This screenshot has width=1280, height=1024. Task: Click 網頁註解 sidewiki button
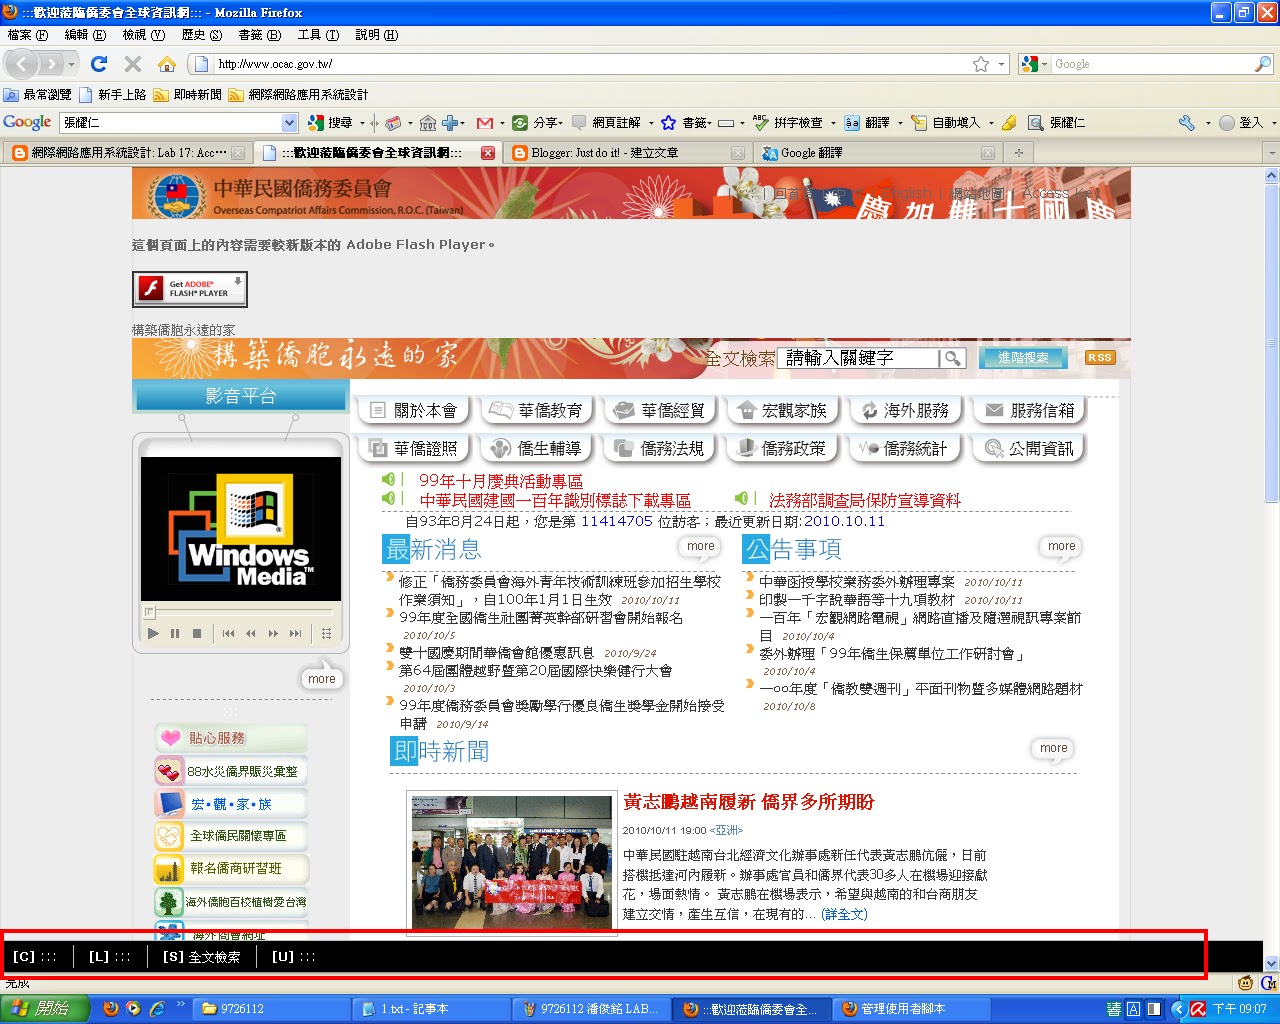pyautogui.click(x=606, y=123)
